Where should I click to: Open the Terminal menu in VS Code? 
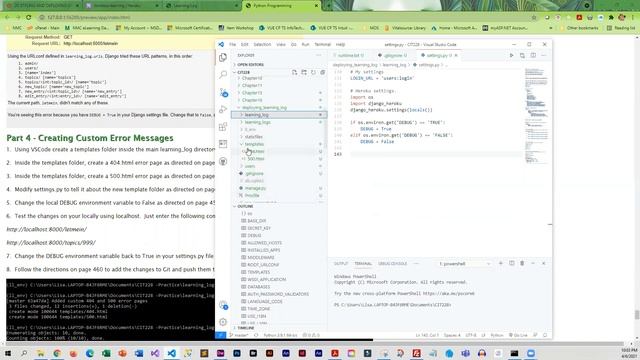click(322, 44)
